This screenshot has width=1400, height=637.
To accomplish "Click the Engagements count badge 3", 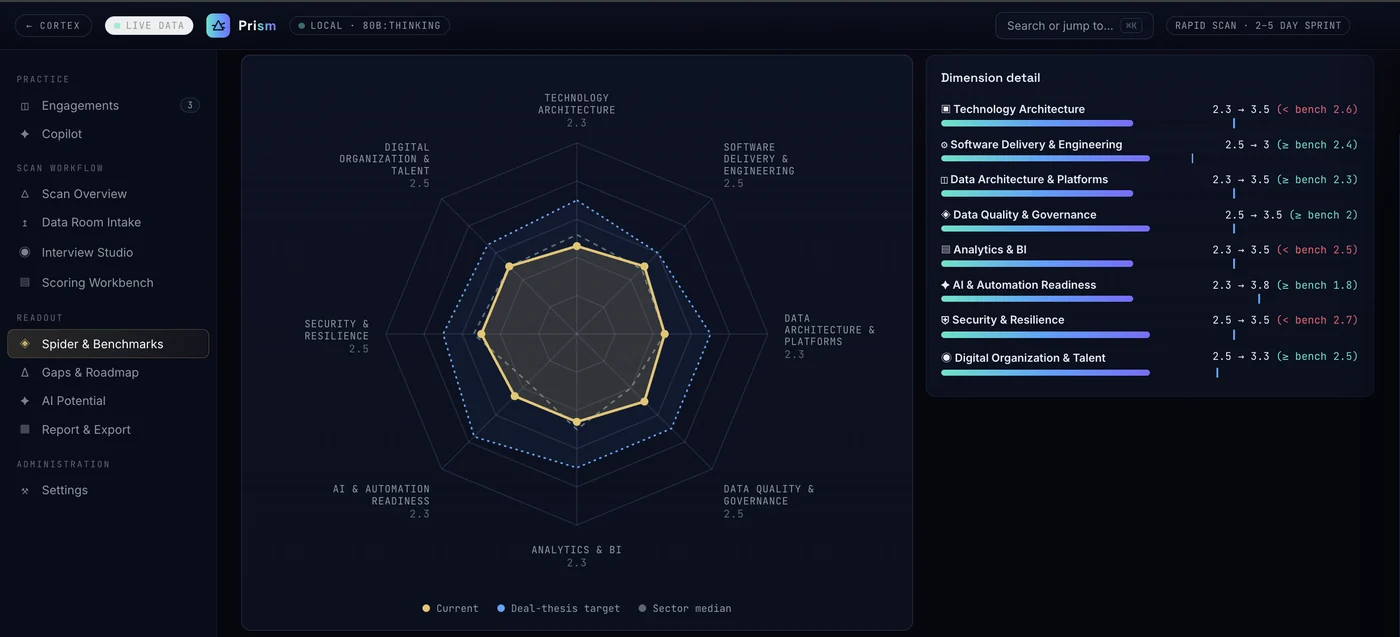I will click(190, 105).
